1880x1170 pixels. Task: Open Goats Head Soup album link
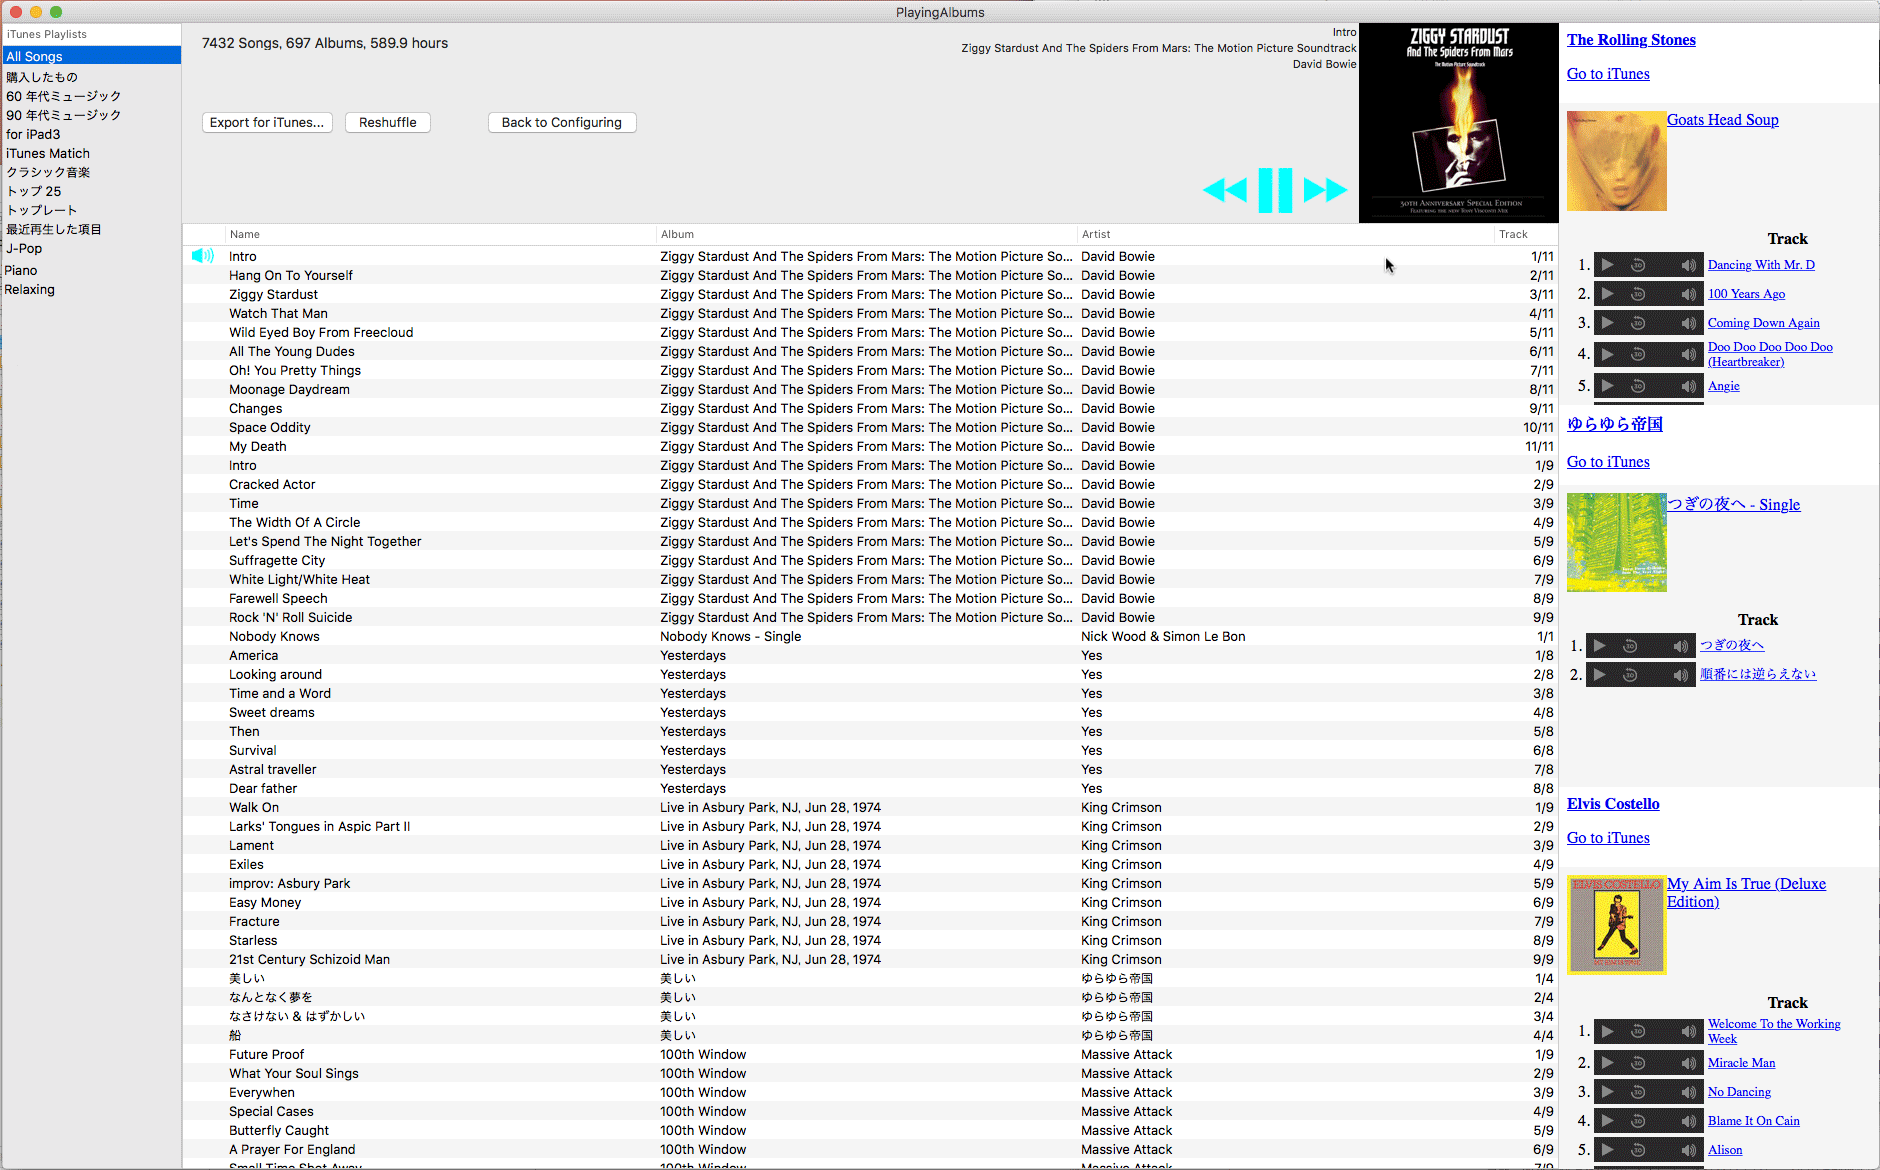1722,120
